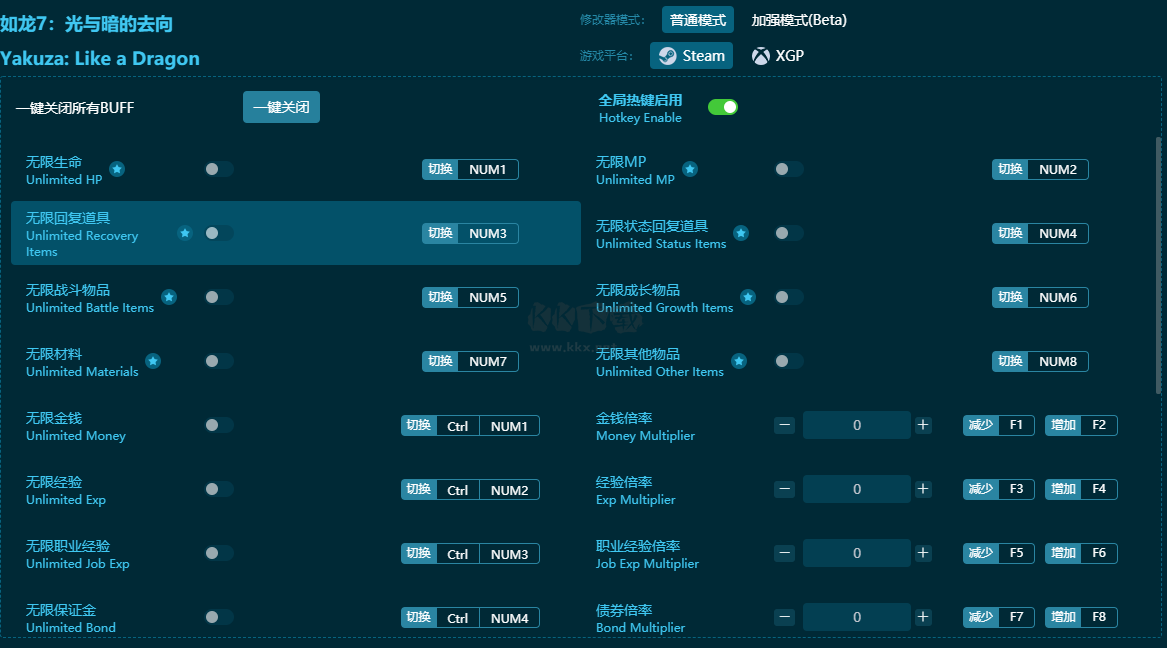Click the Exp Multiplier value field

[x=857, y=489]
